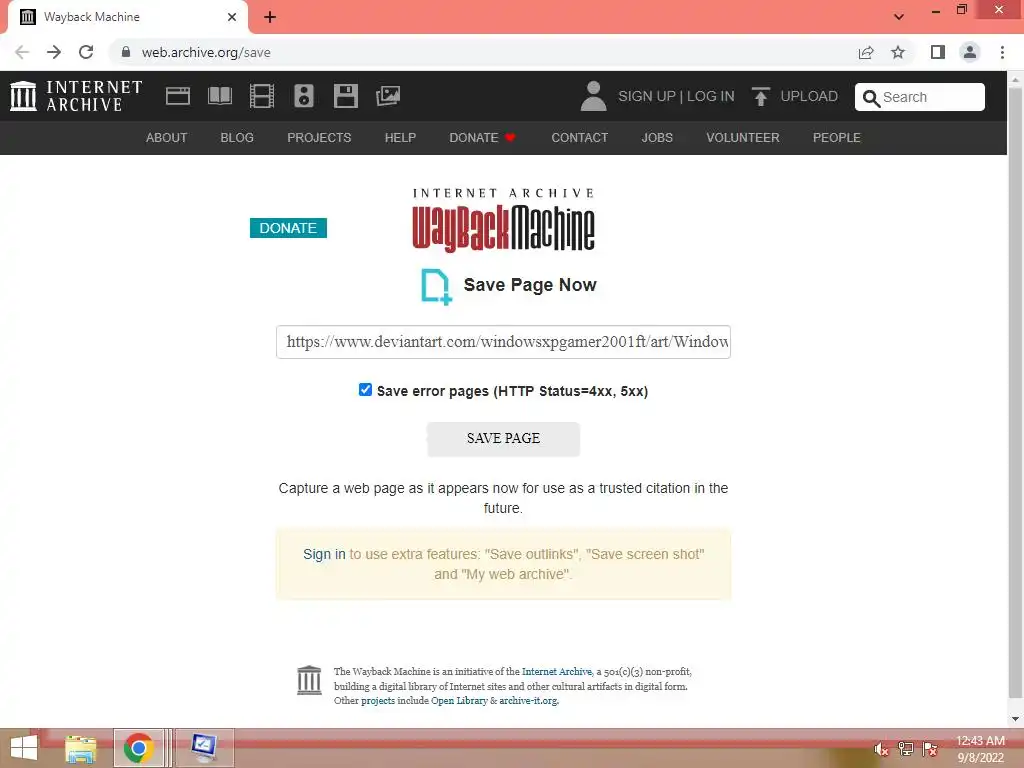
Task: Click the Wayback Machine logo
Action: (x=503, y=221)
